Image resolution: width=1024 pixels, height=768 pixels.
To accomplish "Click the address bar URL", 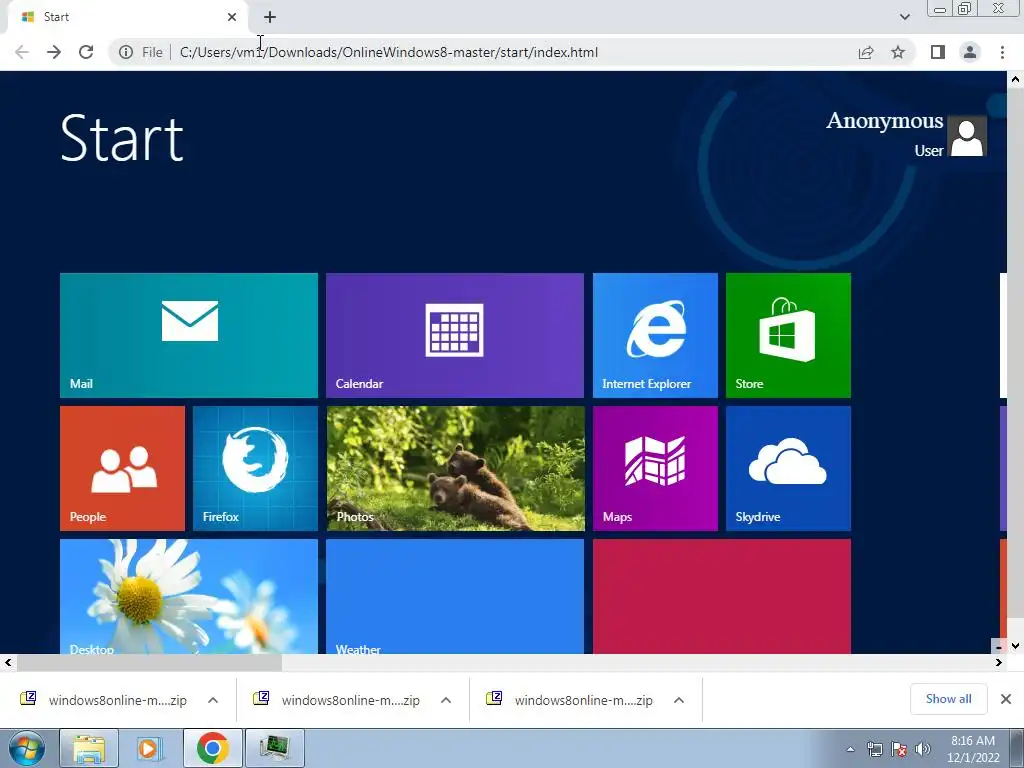I will tap(389, 52).
